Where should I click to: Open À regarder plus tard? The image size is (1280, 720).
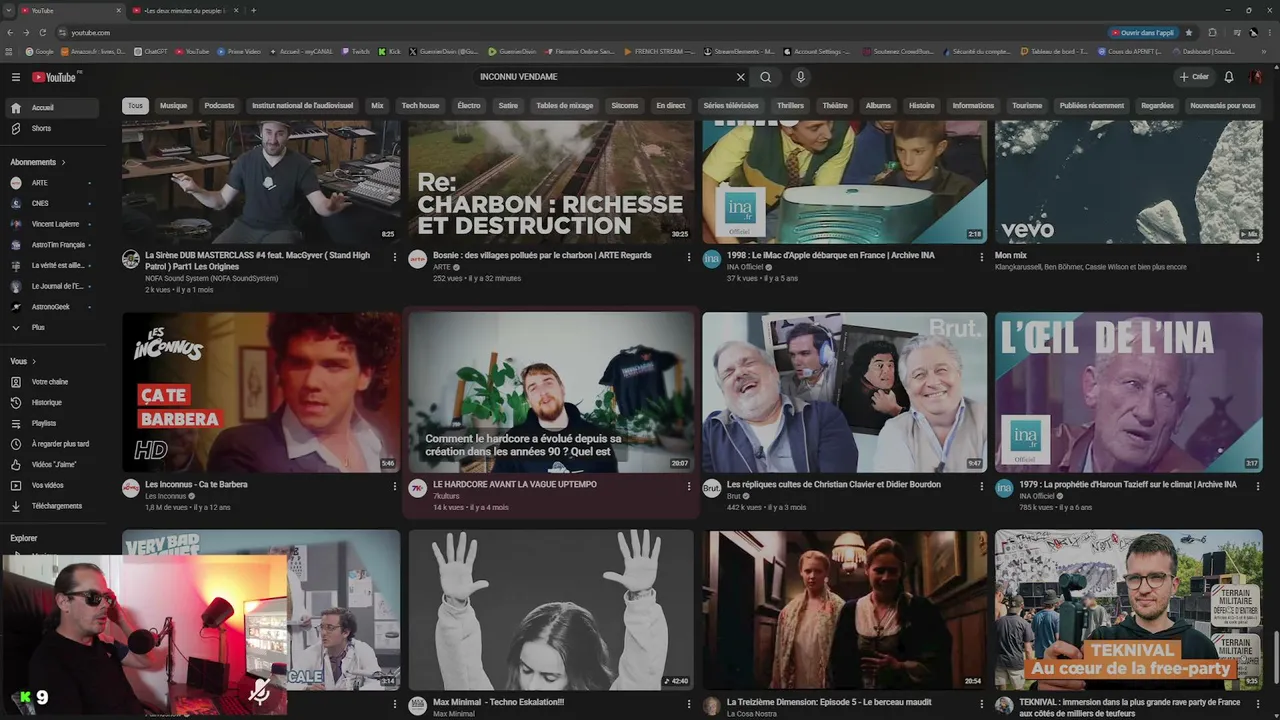pos(54,444)
